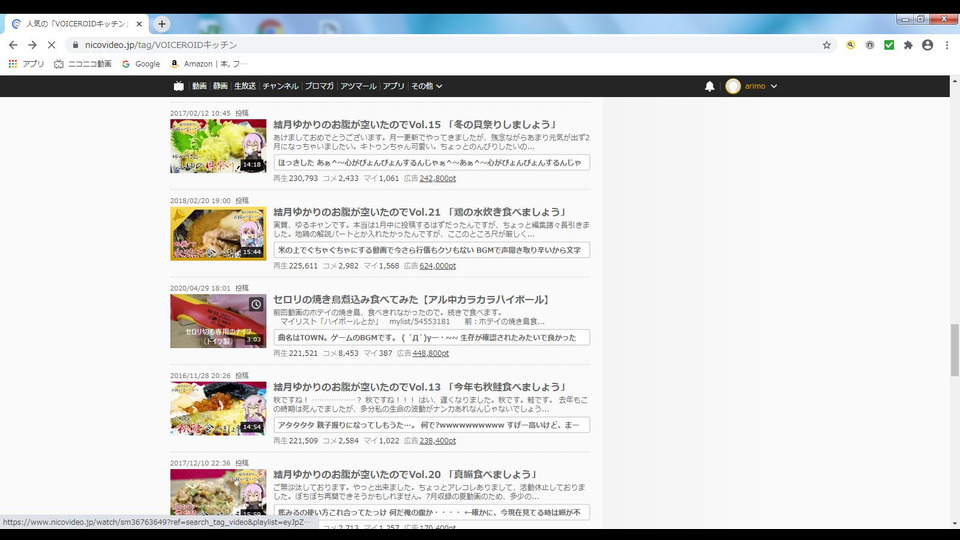Image resolution: width=960 pixels, height=540 pixels.
Task: Bookmark this page with the star icon
Action: pyautogui.click(x=827, y=45)
